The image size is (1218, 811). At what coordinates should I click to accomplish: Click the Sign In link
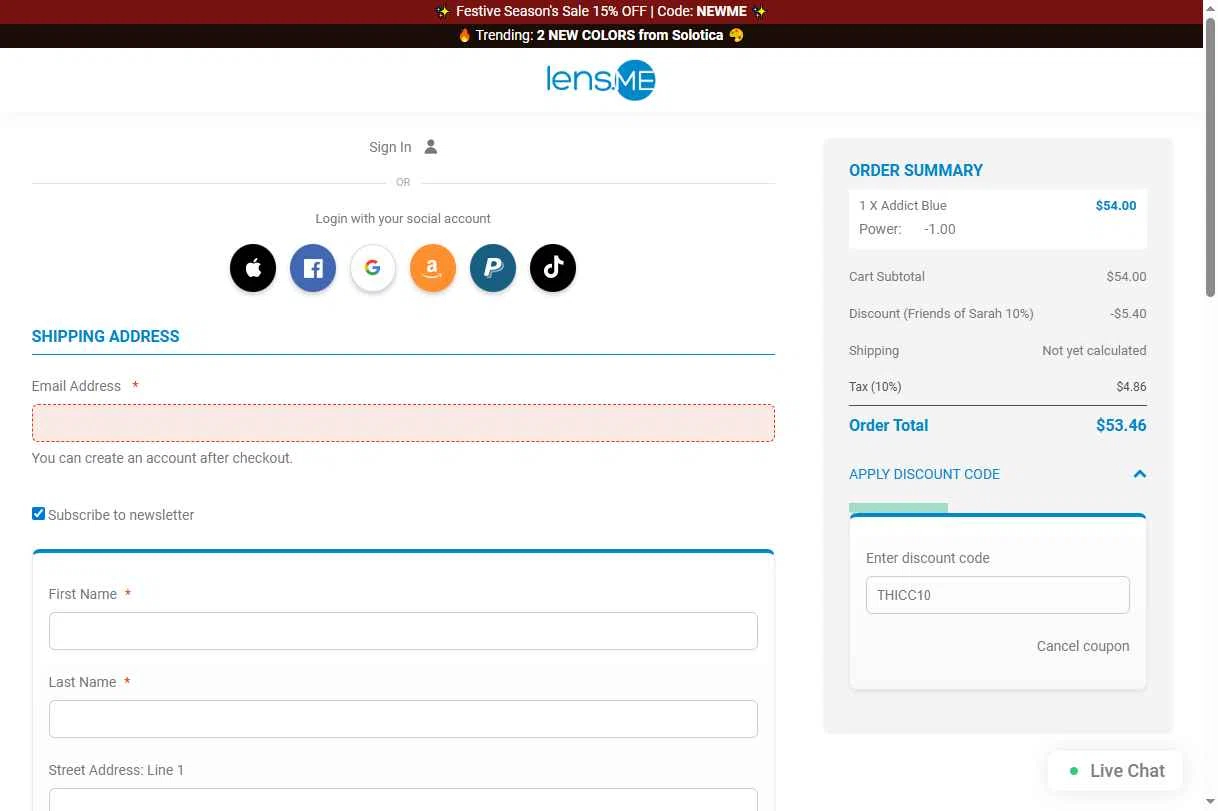pyautogui.click(x=390, y=147)
